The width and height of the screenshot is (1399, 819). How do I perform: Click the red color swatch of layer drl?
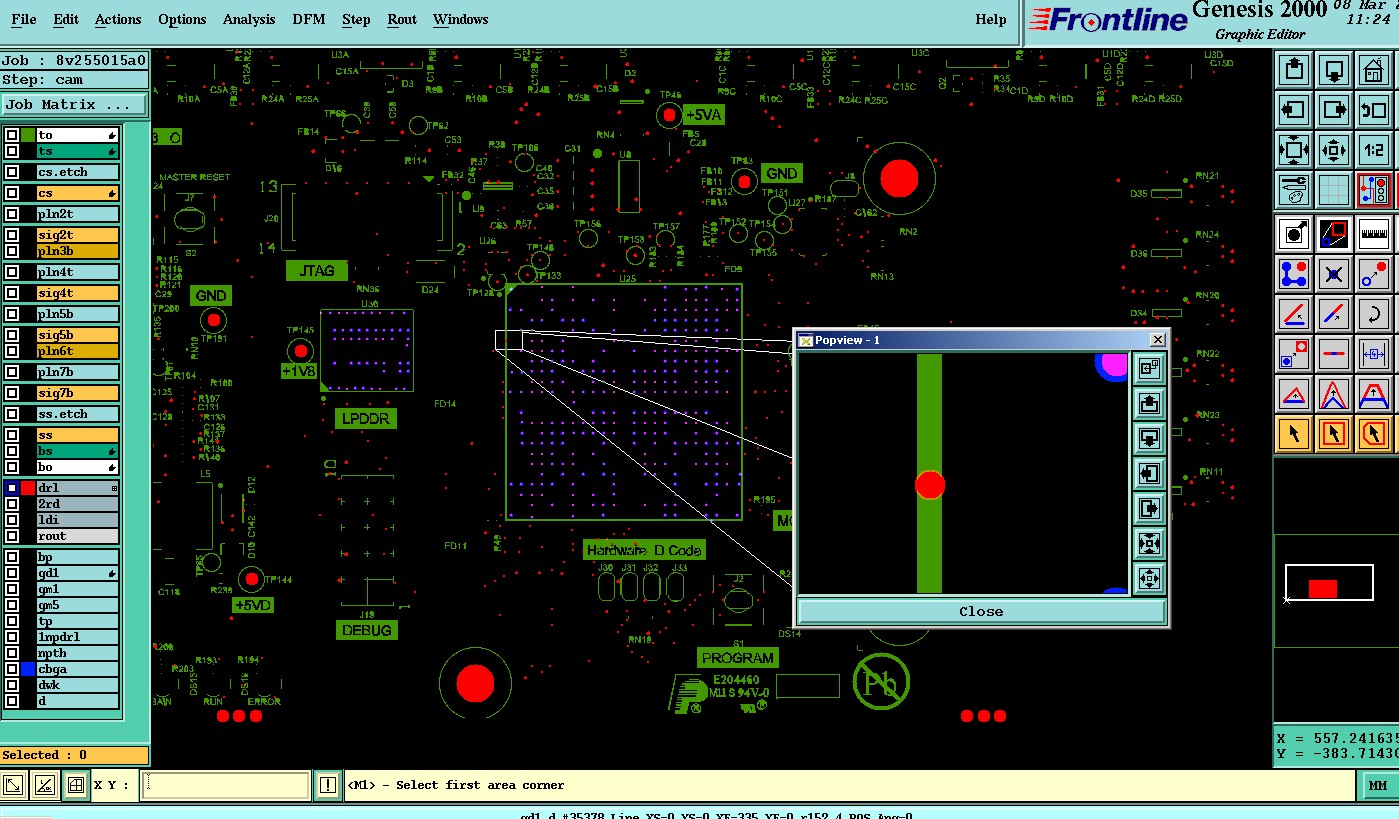tap(28, 488)
